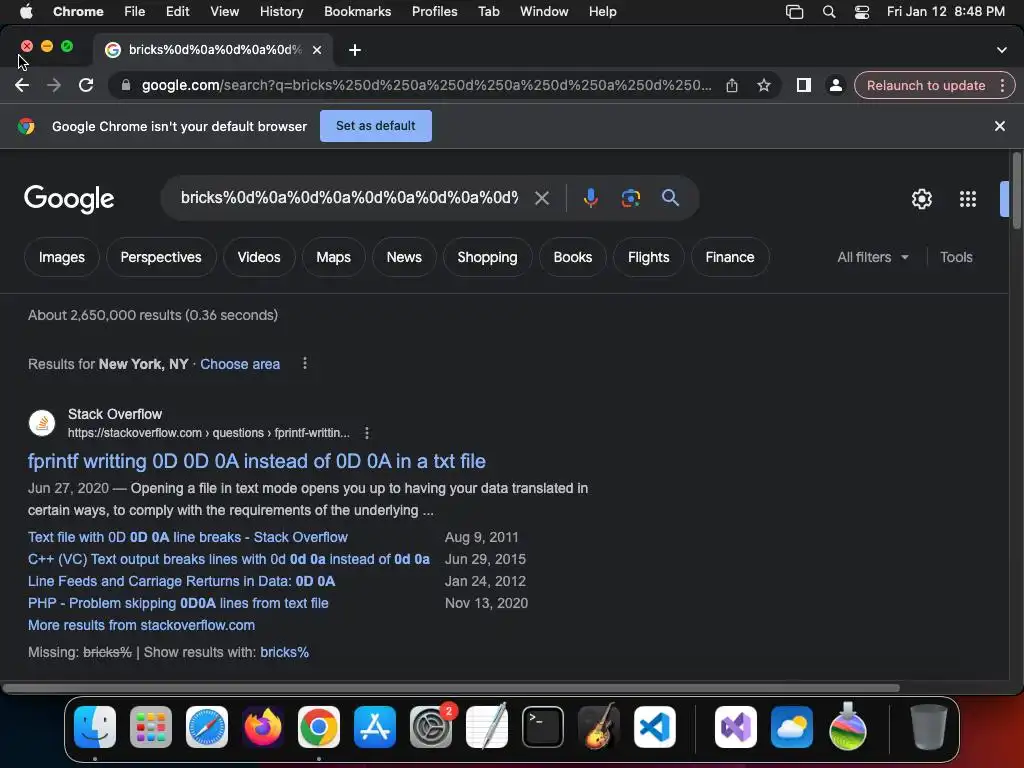Viewport: 1024px width, 768px height.
Task: Click the horizontal page scrollbar
Action: (x=451, y=688)
